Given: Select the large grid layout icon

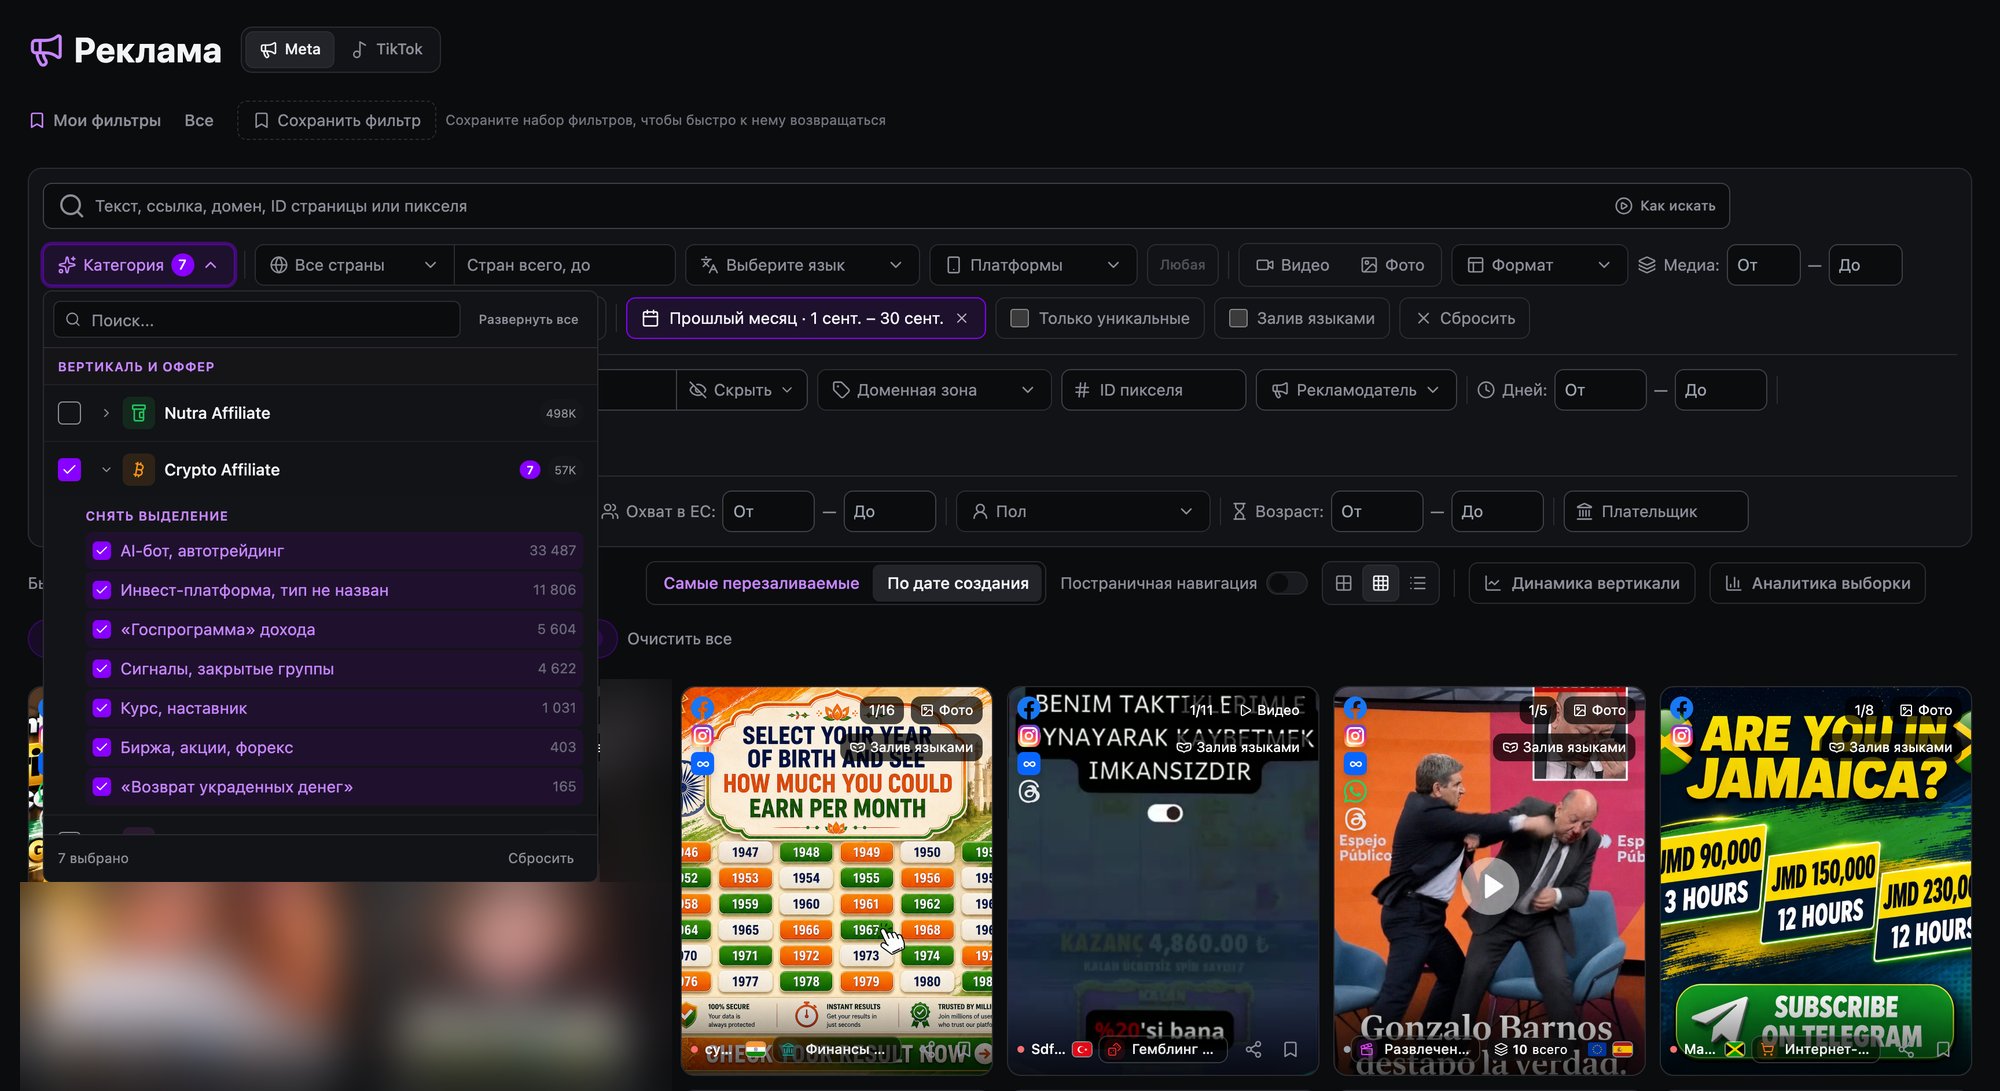Looking at the screenshot, I should (1344, 583).
